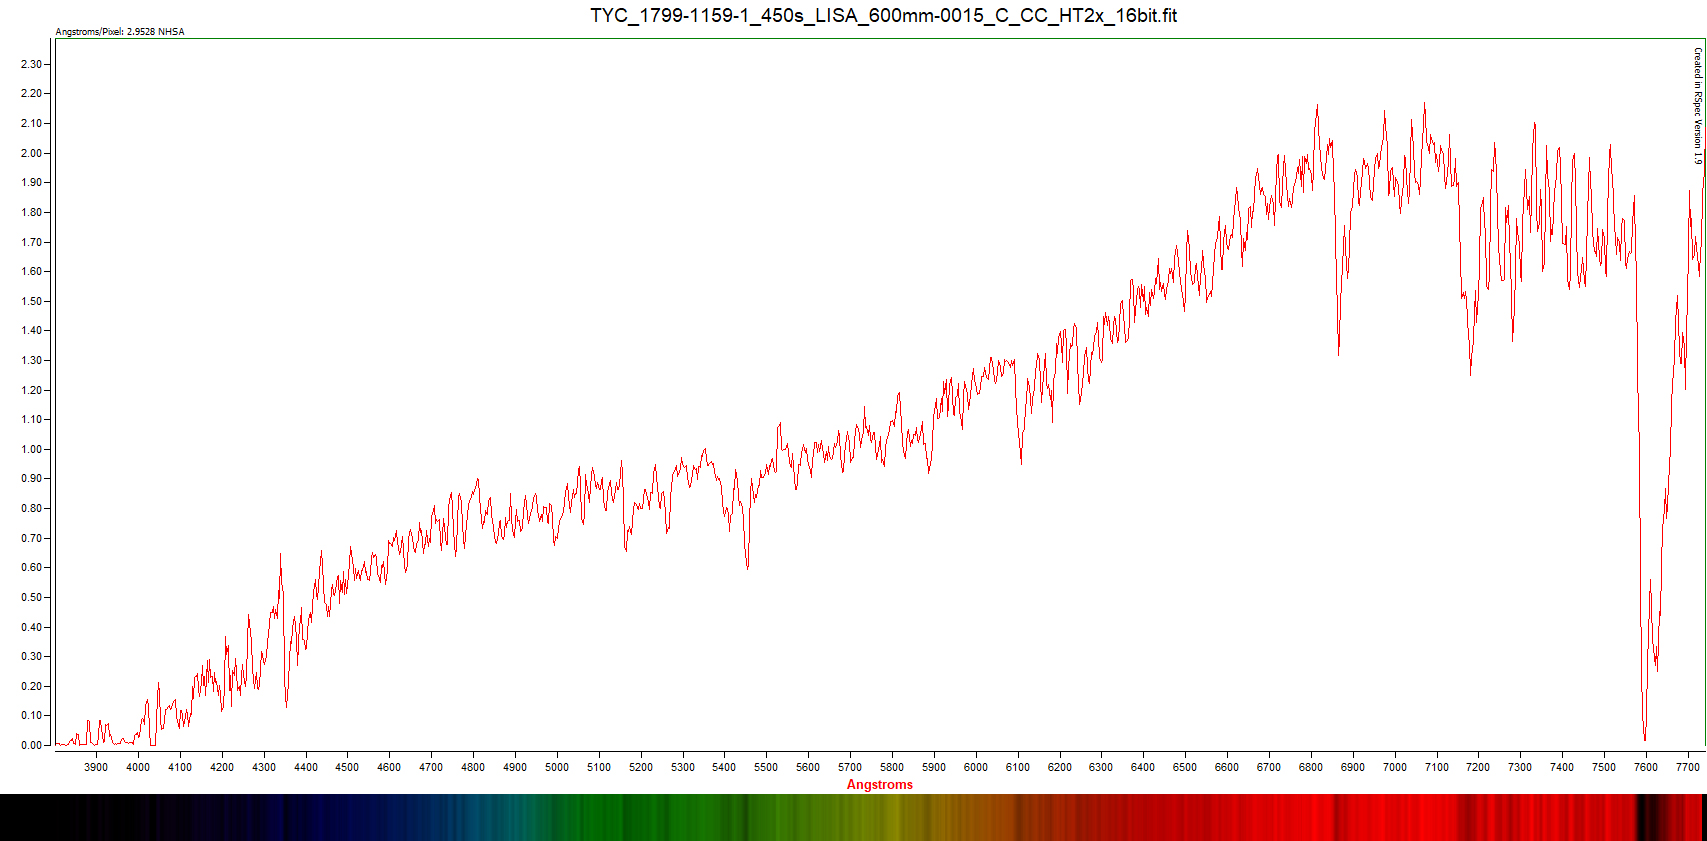The image size is (1707, 841).
Task: Click the 6500 tick on the x-axis
Action: pyautogui.click(x=1184, y=767)
